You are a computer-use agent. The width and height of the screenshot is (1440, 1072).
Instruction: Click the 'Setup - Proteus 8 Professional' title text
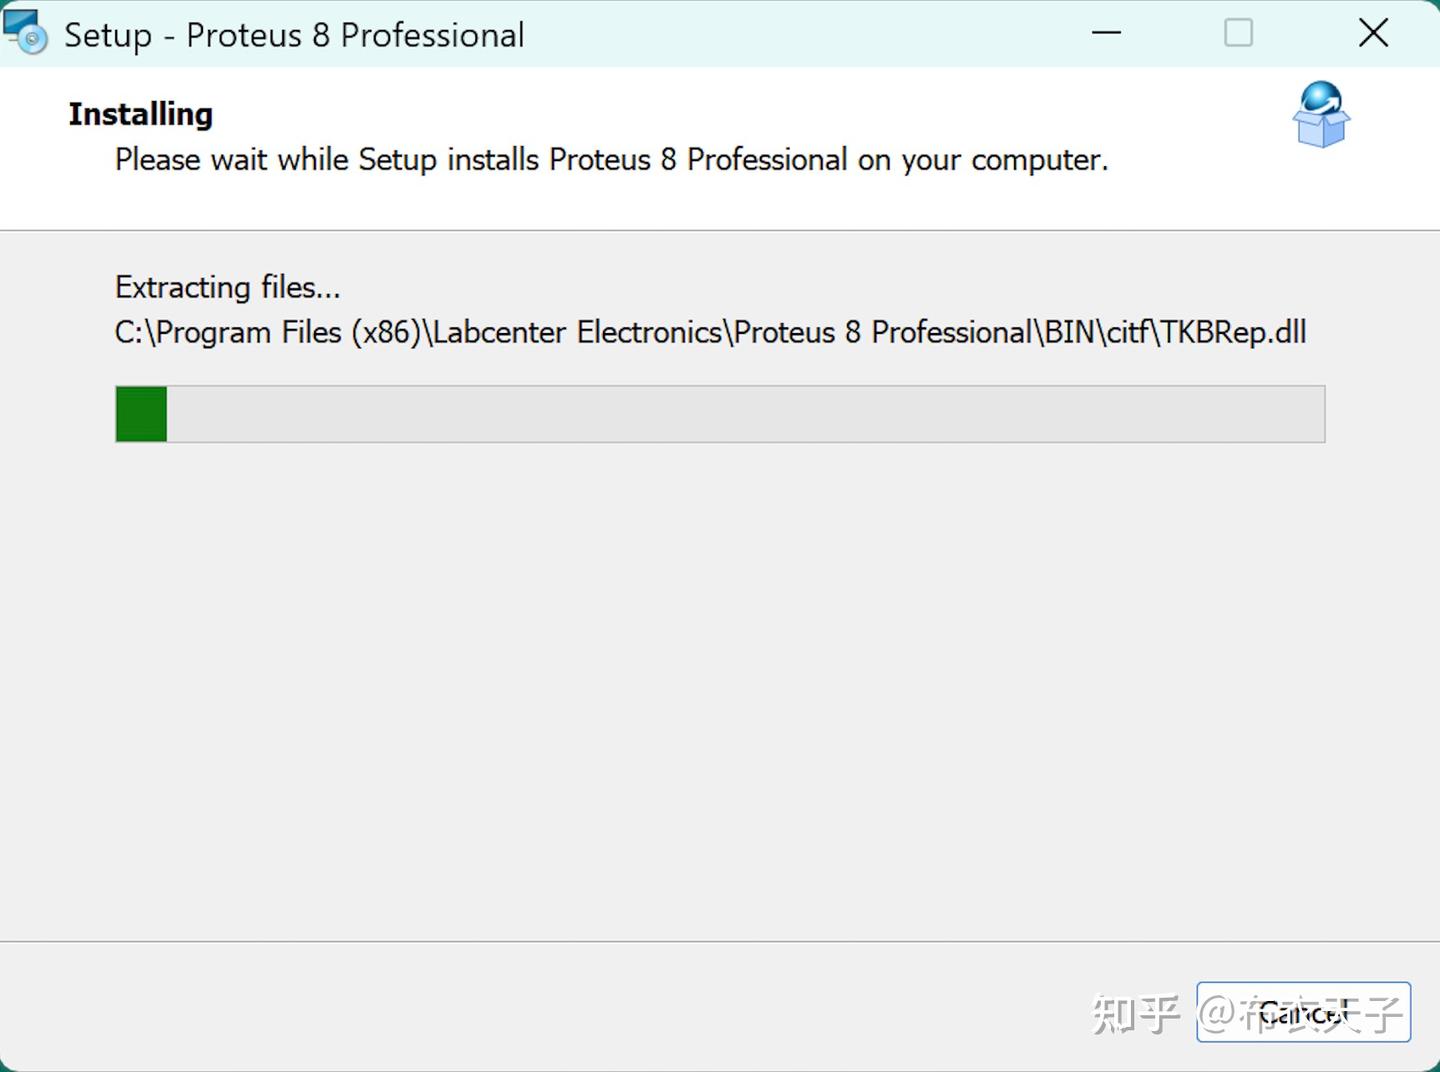[294, 34]
